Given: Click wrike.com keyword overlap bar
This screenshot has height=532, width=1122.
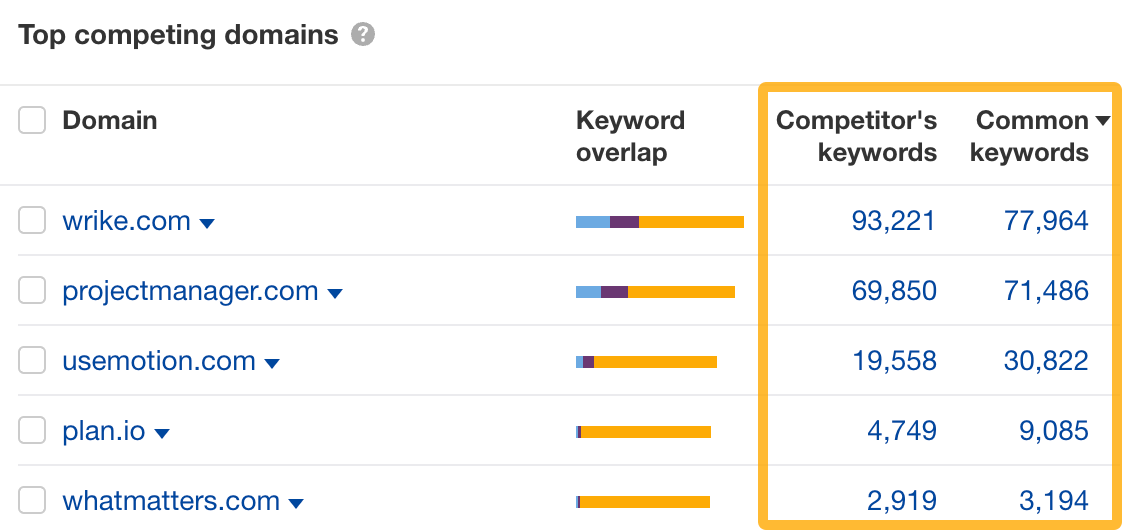Looking at the screenshot, I should coord(660,222).
